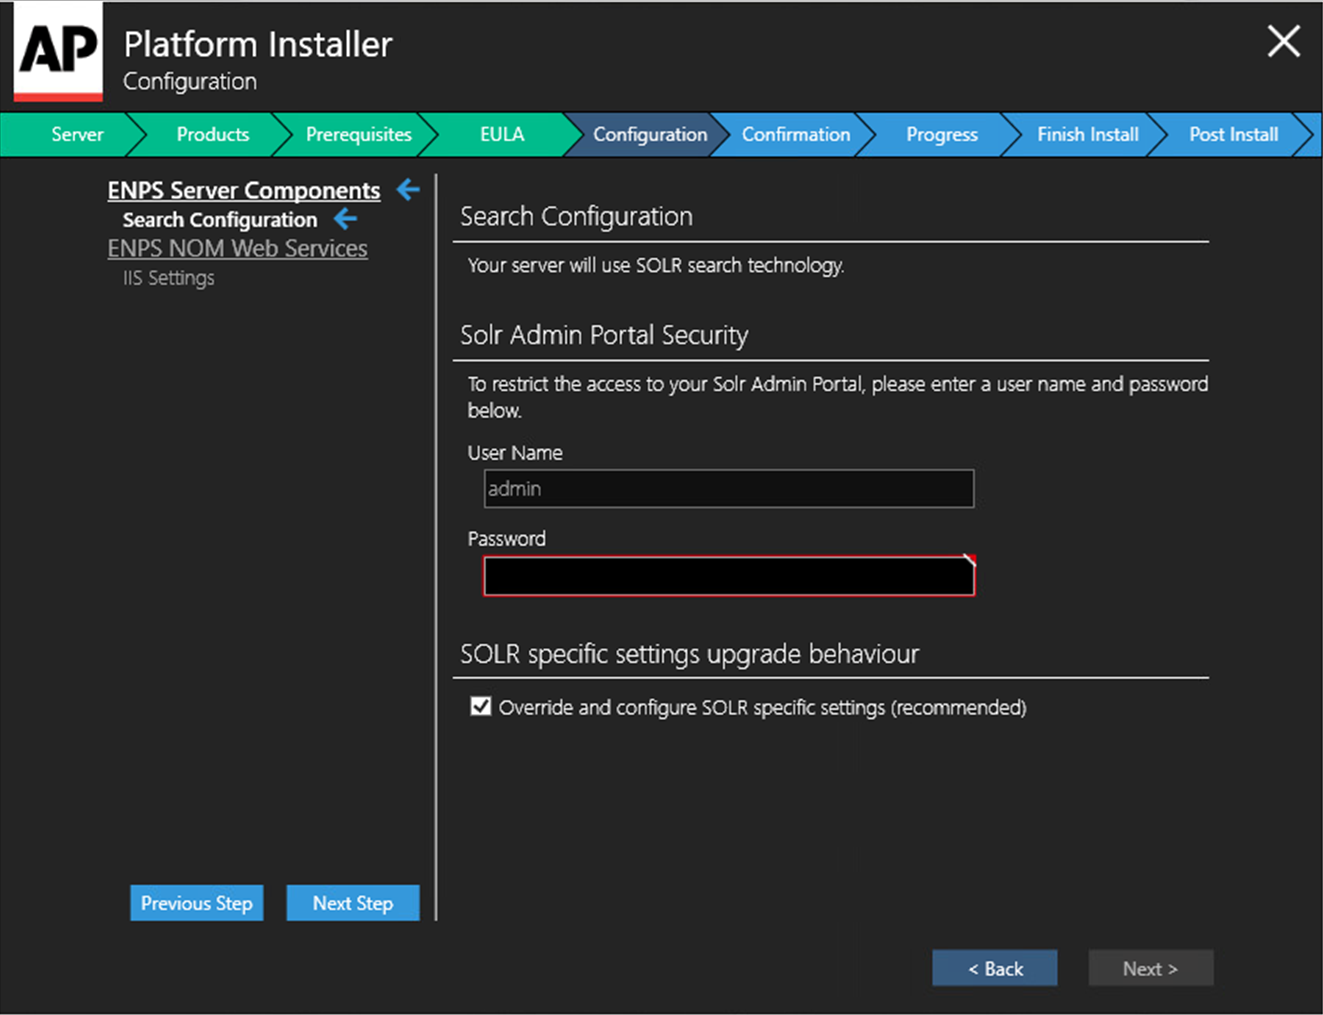Select the Configuration step

[650, 134]
